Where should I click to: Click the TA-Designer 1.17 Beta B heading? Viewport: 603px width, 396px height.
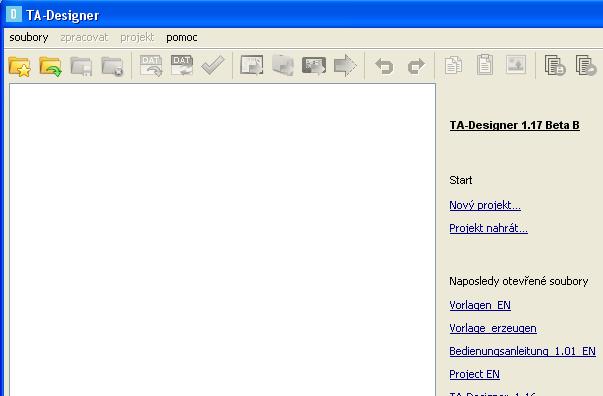pyautogui.click(x=515, y=125)
